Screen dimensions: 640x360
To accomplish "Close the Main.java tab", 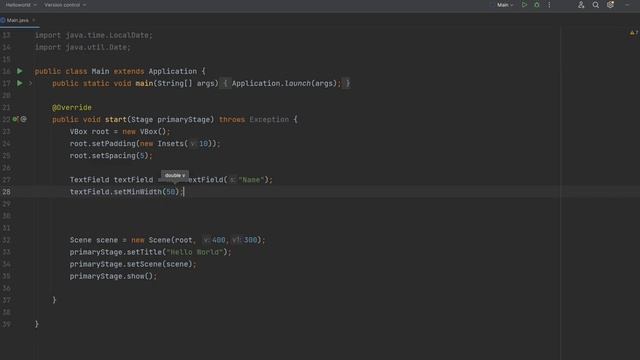I will point(34,20).
